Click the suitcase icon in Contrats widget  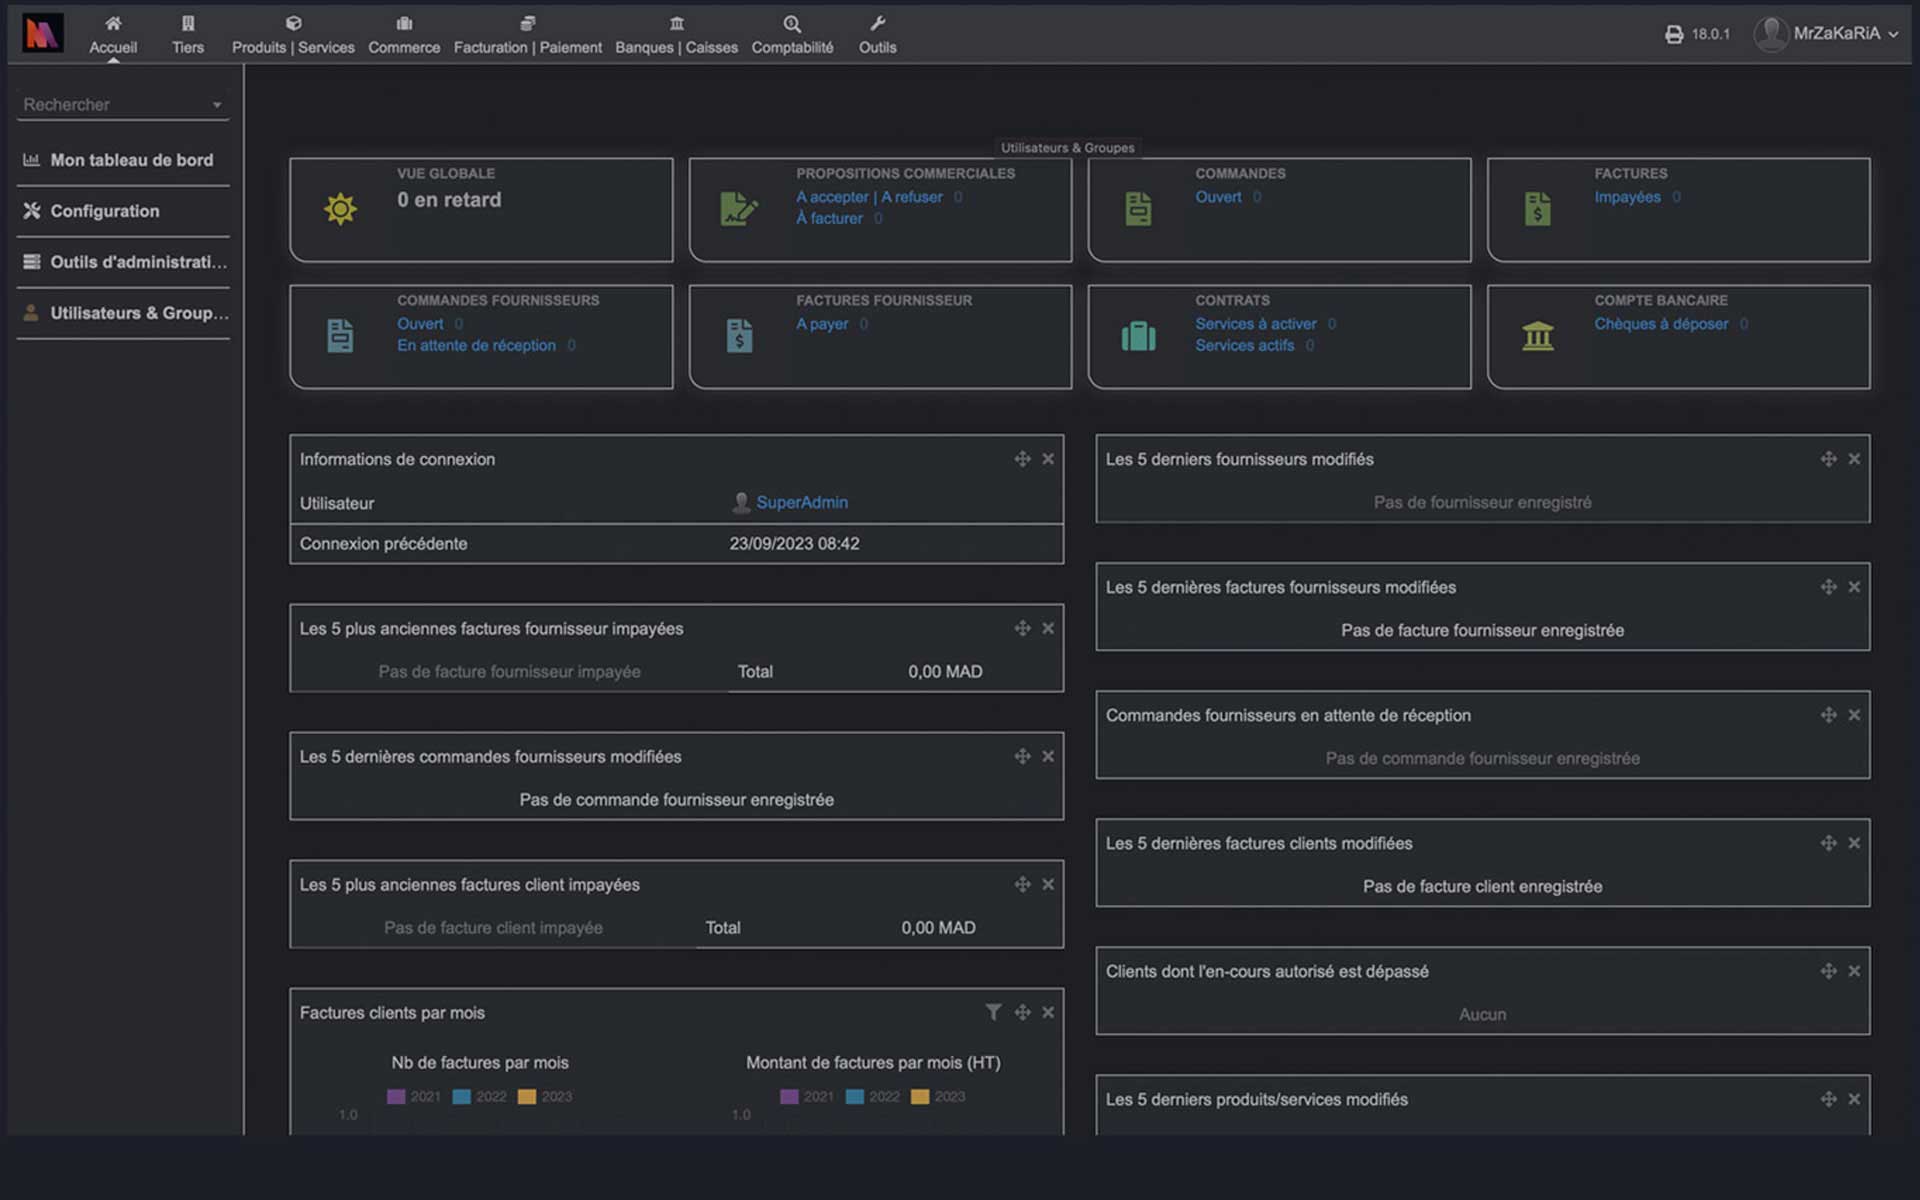point(1138,336)
